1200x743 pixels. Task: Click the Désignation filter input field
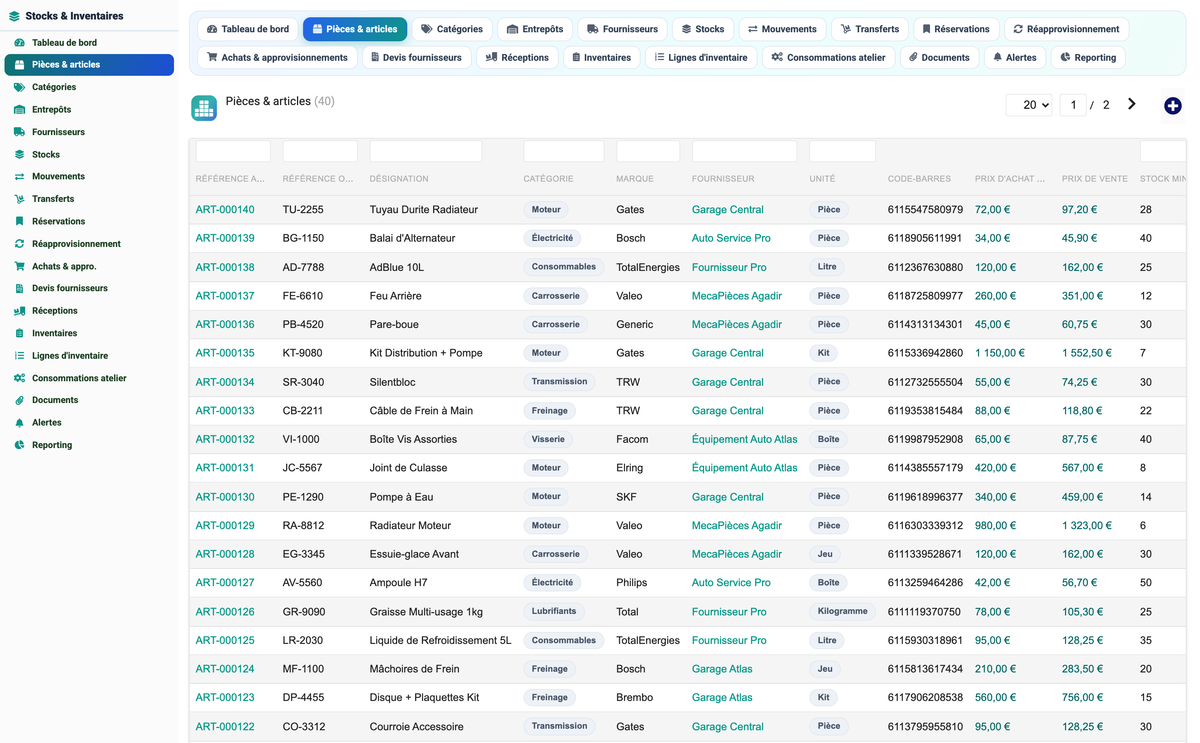coord(426,151)
